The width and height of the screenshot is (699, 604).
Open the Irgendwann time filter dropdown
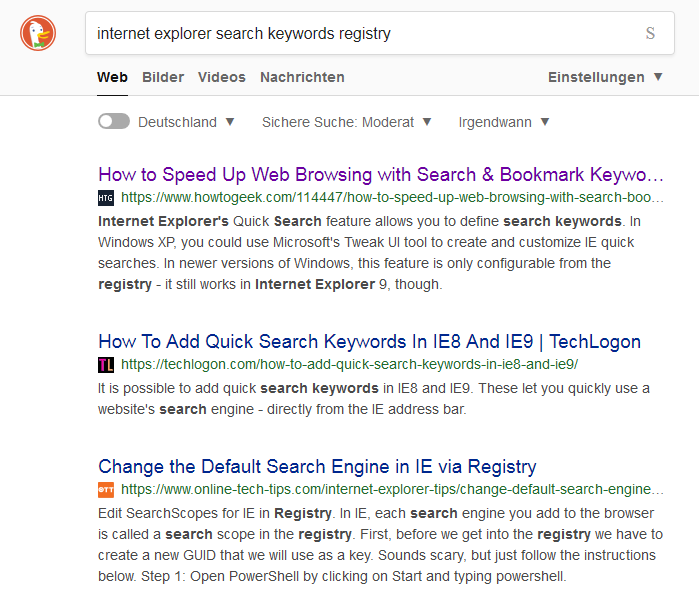click(x=504, y=122)
